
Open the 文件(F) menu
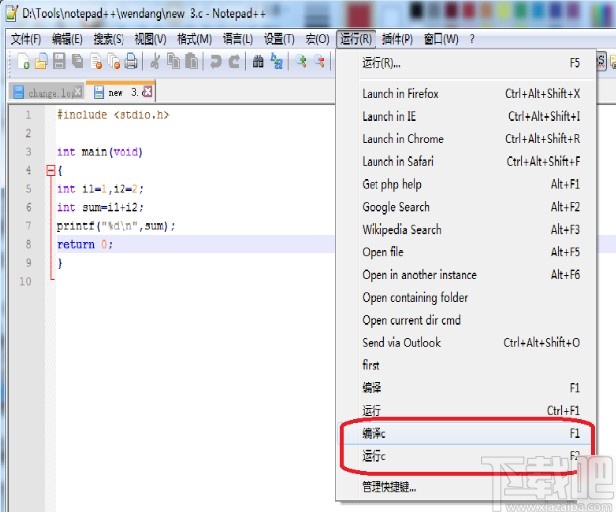26,39
